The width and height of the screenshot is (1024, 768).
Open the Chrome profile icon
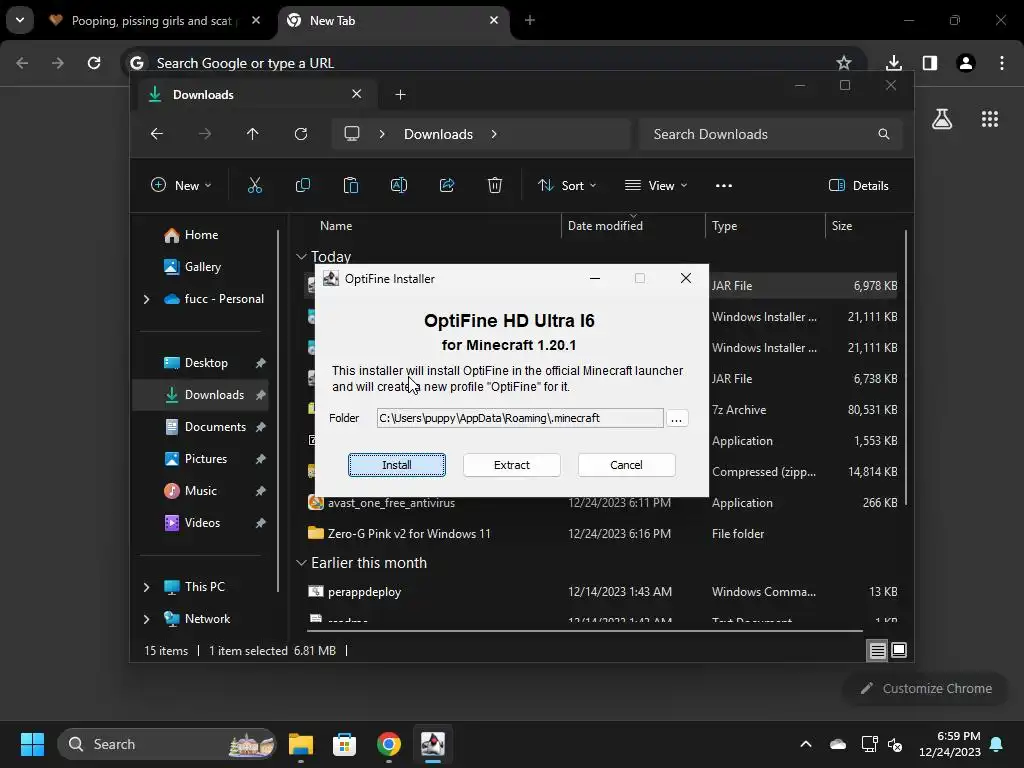[966, 63]
